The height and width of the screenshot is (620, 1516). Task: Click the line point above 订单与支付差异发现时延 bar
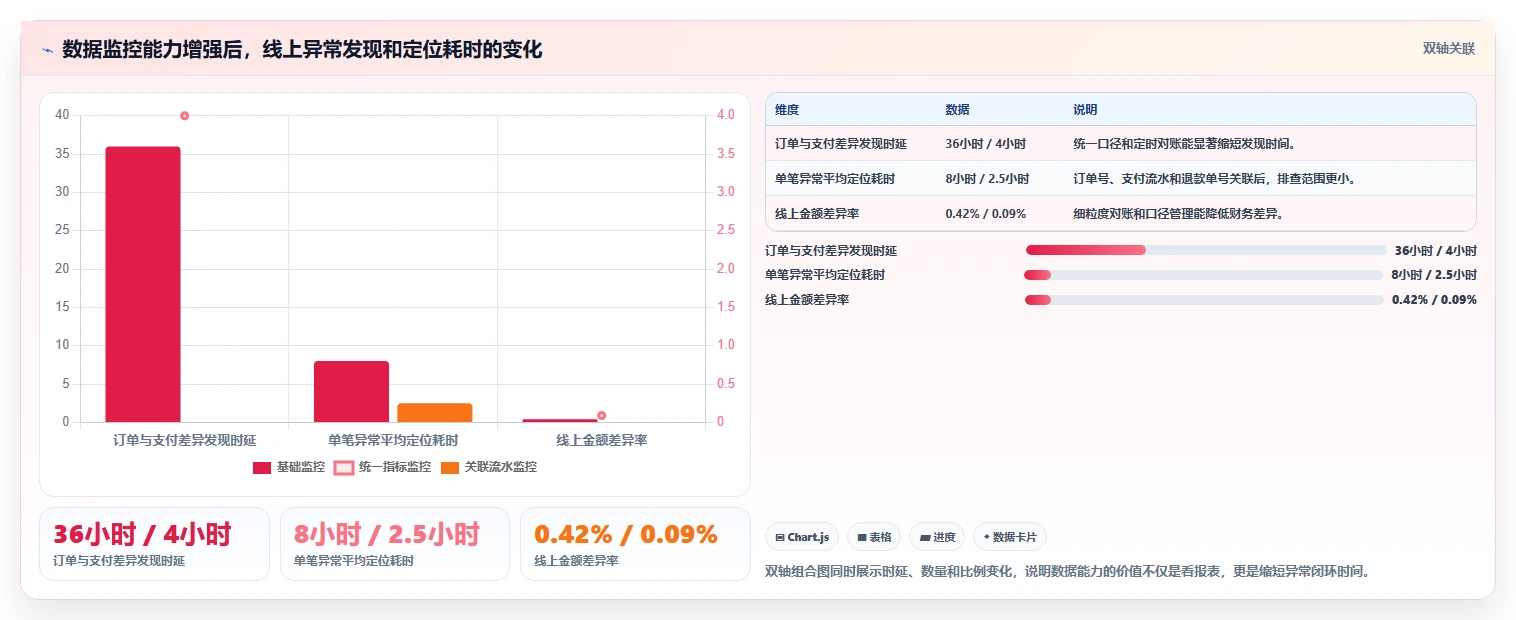(x=185, y=116)
